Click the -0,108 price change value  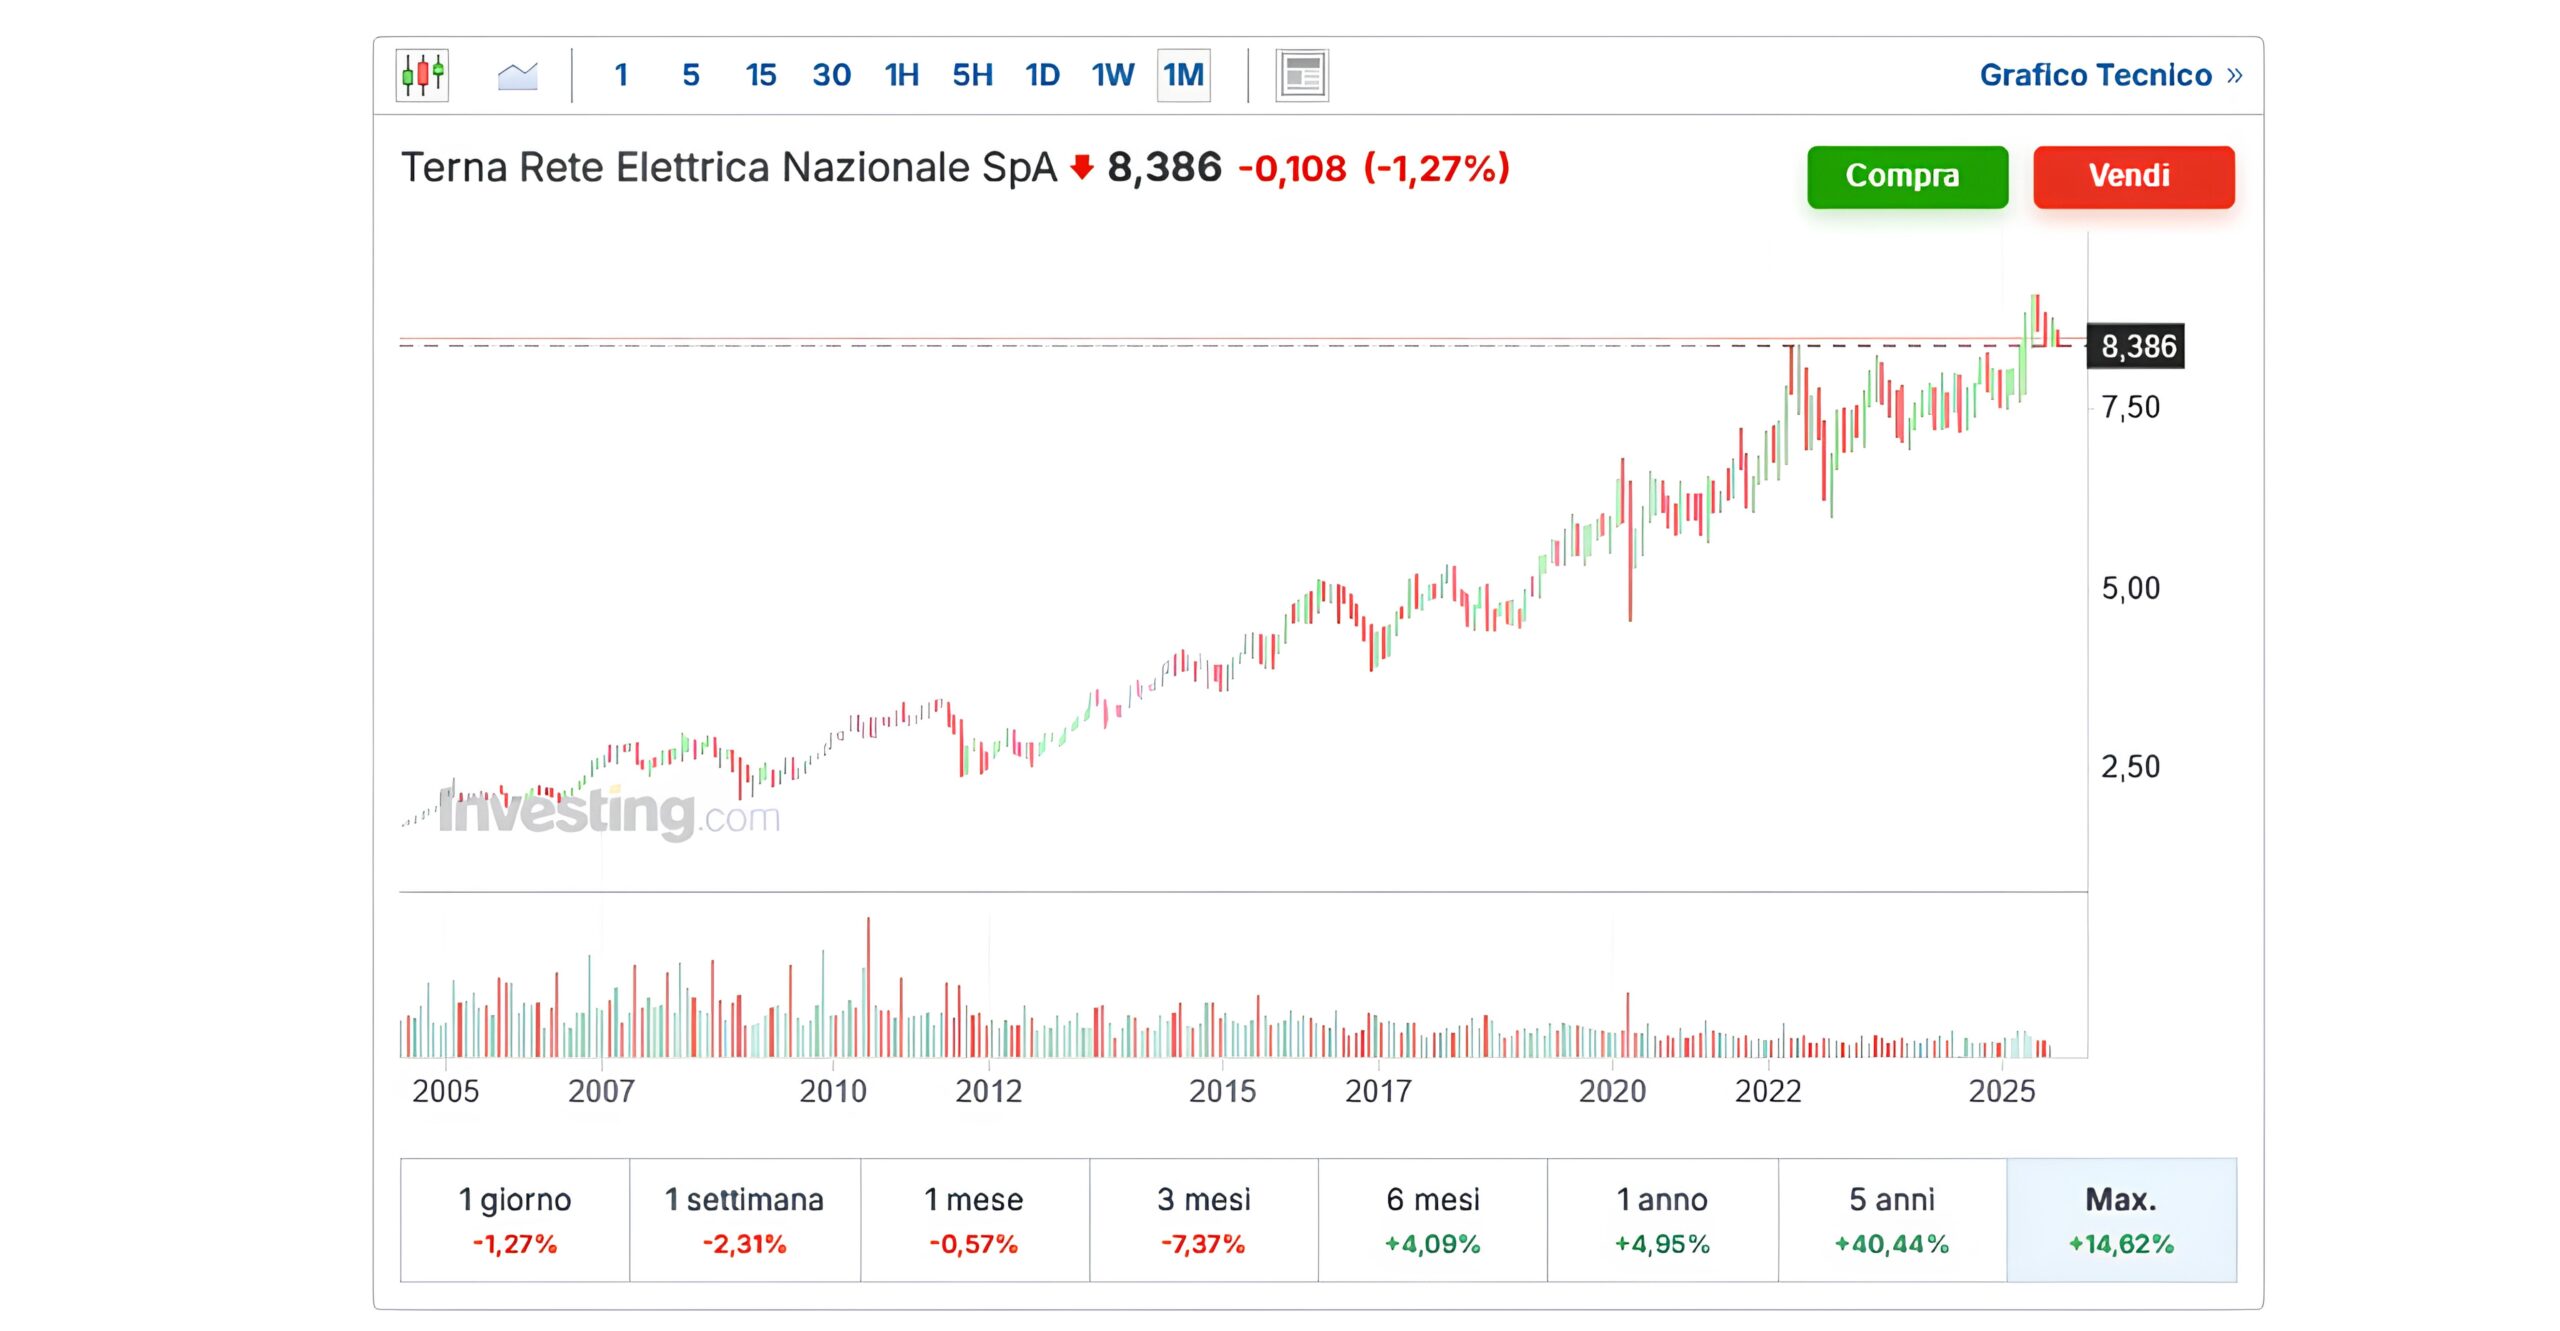pos(1292,168)
